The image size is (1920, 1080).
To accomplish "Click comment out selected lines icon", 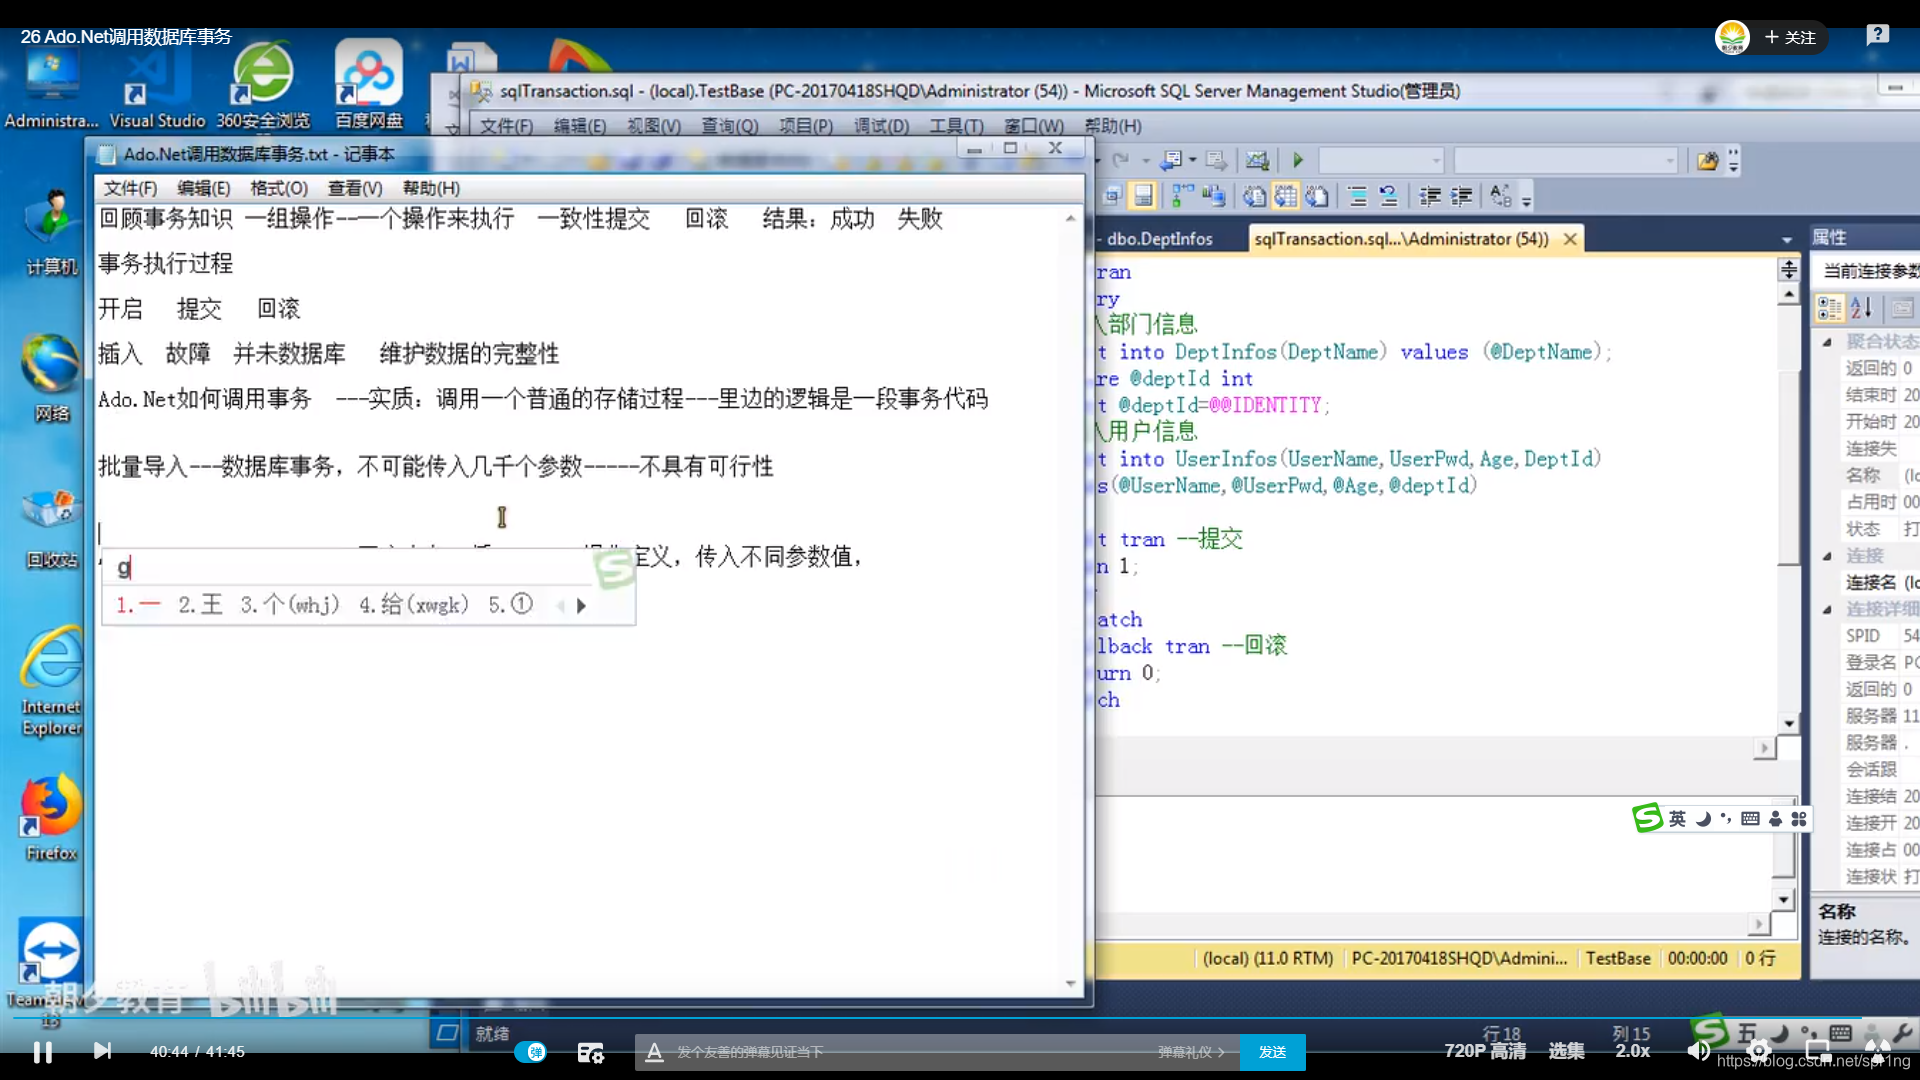I will pyautogui.click(x=1357, y=196).
